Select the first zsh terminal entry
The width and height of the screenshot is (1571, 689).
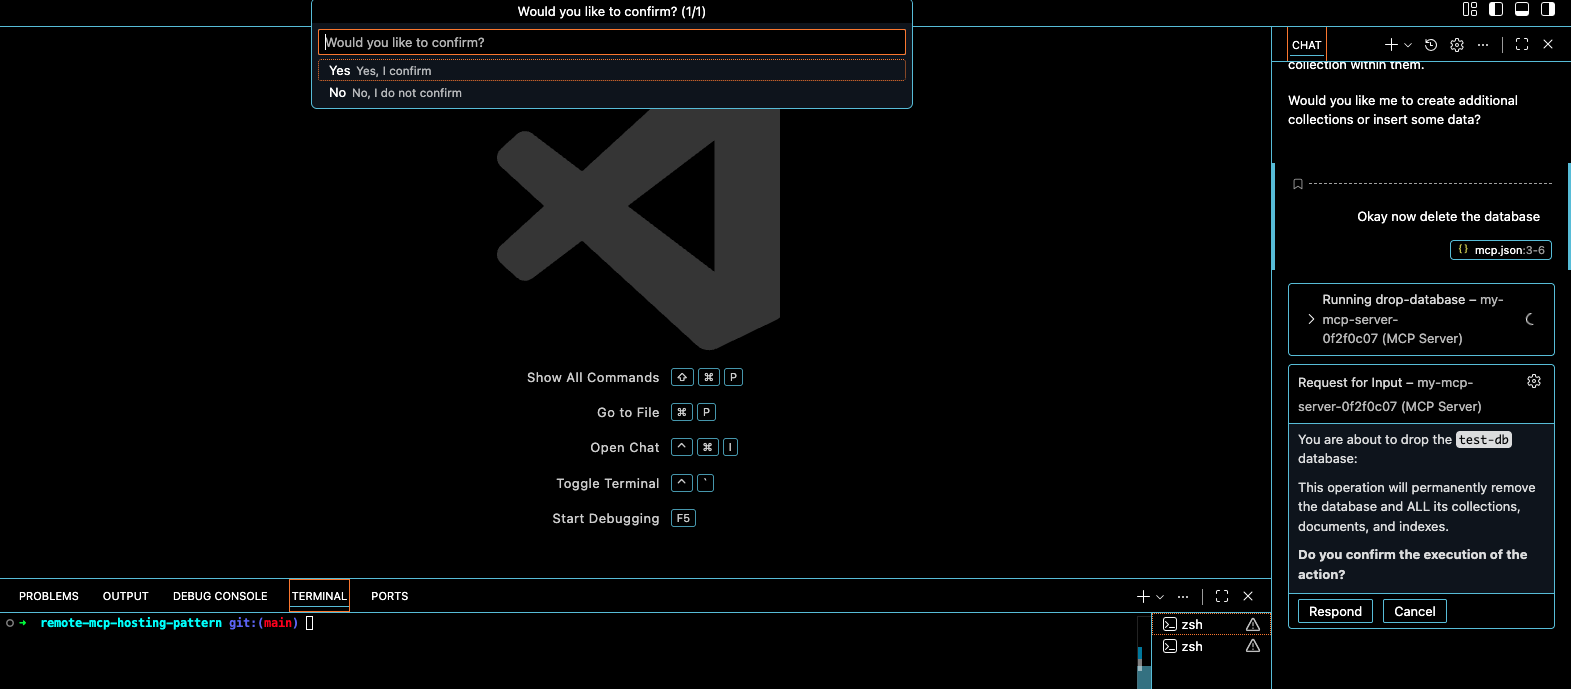pyautogui.click(x=1211, y=624)
